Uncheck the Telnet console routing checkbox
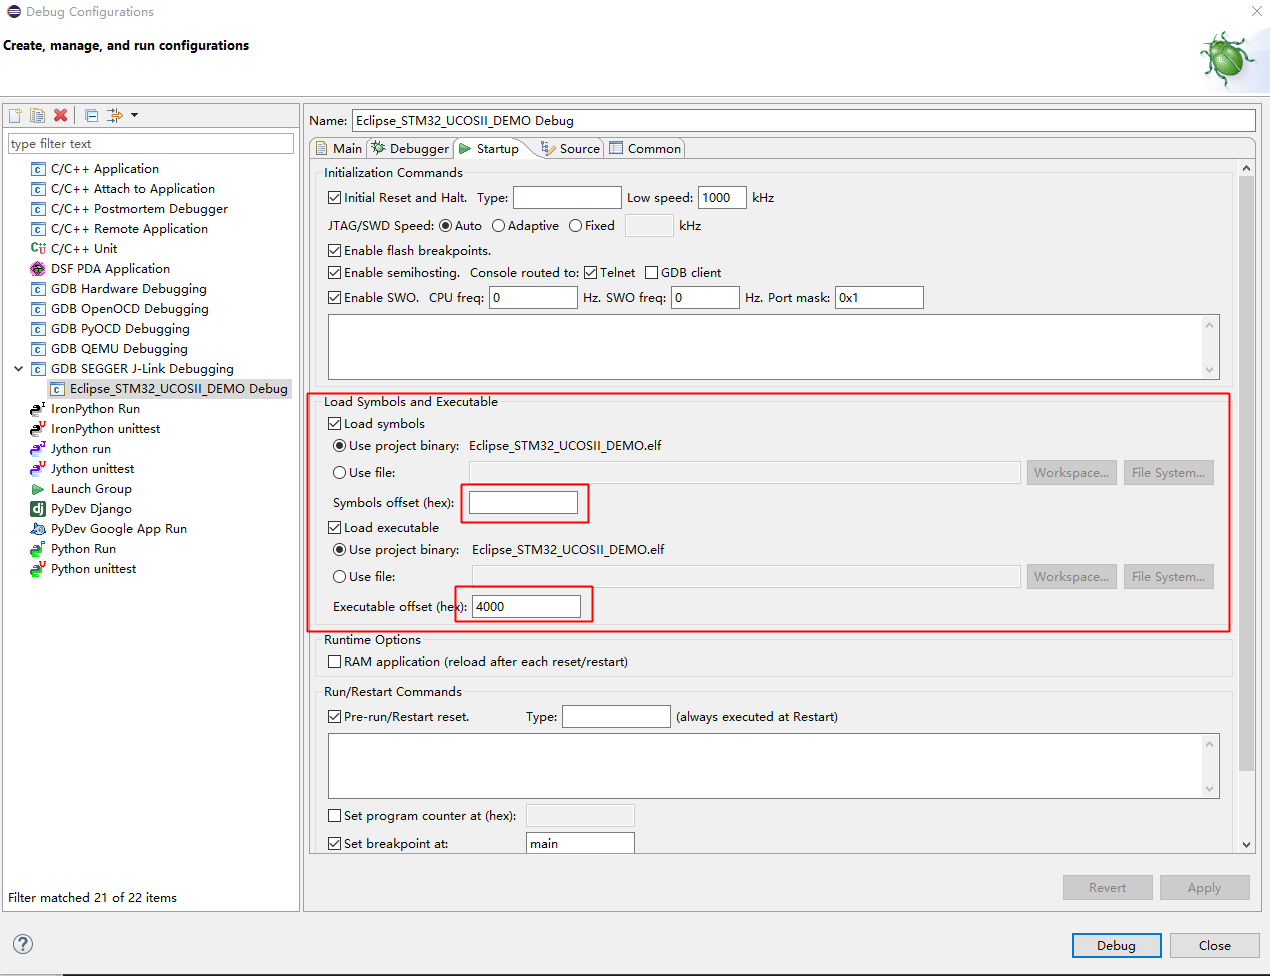The height and width of the screenshot is (976, 1270). (591, 273)
